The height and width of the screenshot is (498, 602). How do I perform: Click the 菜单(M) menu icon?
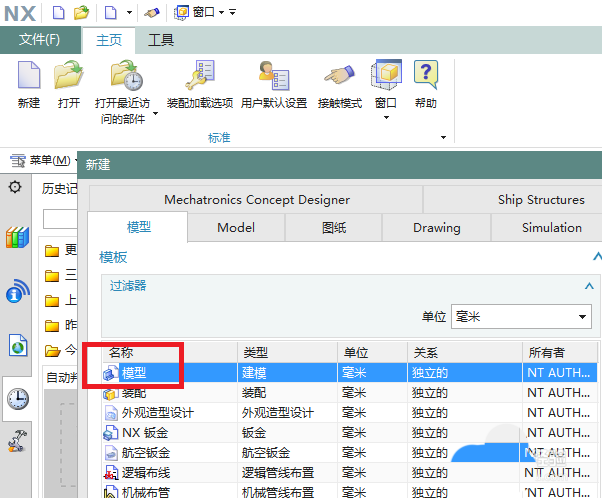click(17, 160)
